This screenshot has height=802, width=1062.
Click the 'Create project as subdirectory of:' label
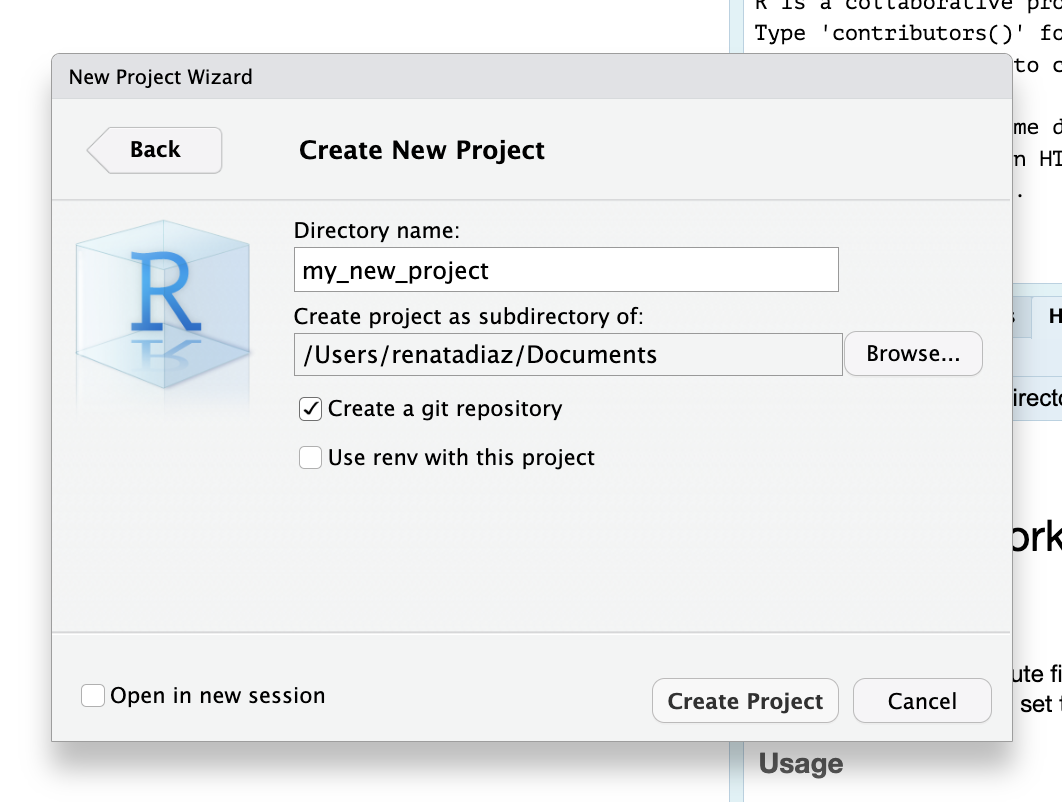468,317
